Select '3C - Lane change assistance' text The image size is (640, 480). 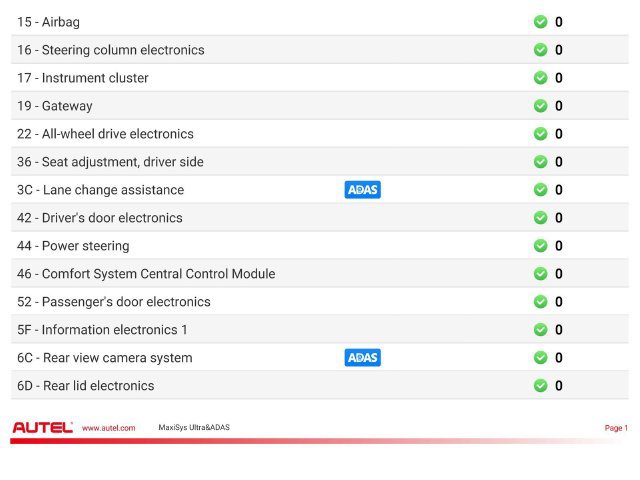(100, 190)
